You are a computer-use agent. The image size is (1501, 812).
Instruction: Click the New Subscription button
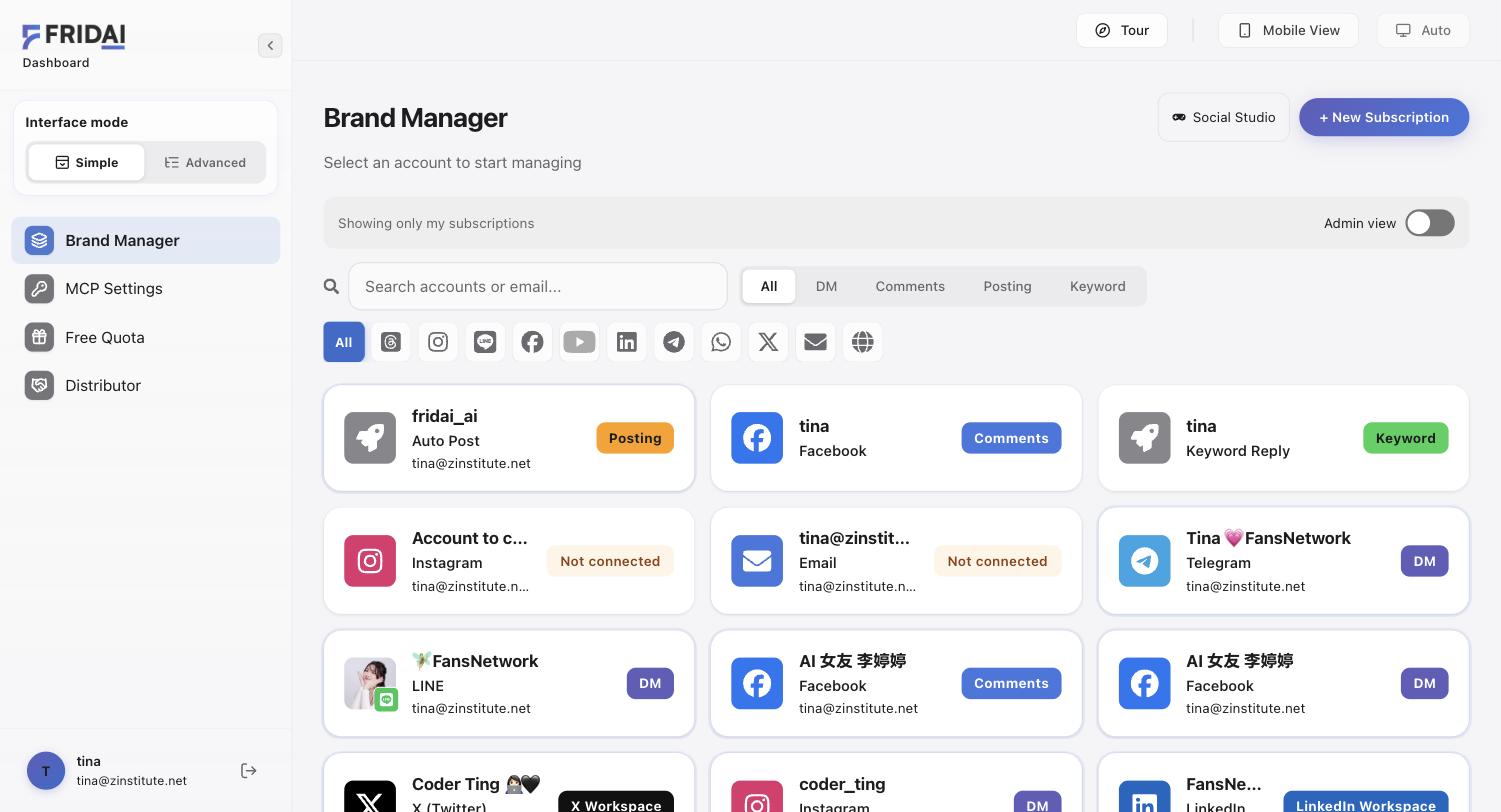[1384, 117]
